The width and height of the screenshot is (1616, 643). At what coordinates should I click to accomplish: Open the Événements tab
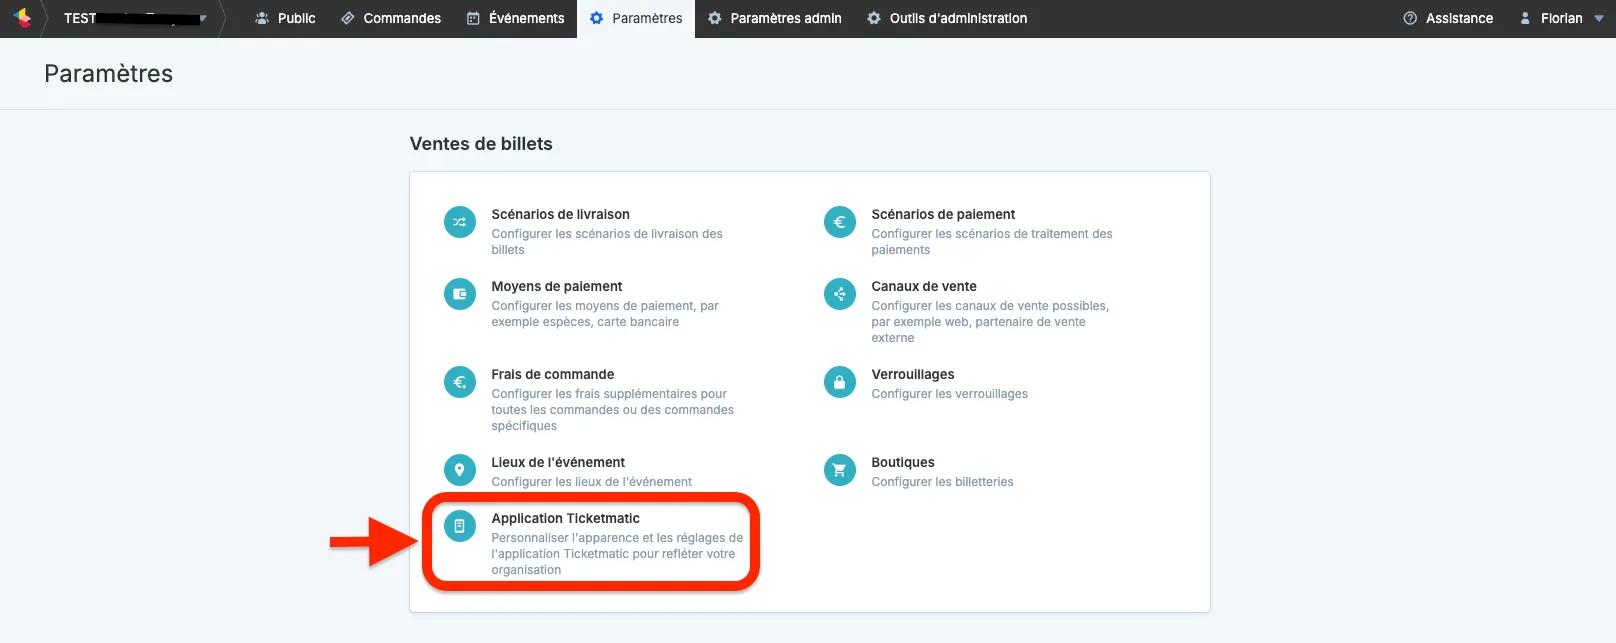tap(515, 18)
